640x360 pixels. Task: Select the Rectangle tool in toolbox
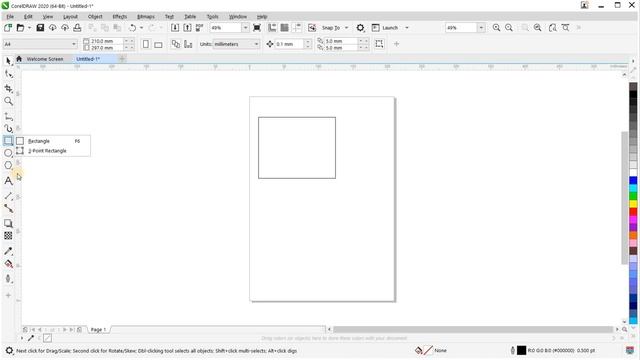[x=8, y=141]
